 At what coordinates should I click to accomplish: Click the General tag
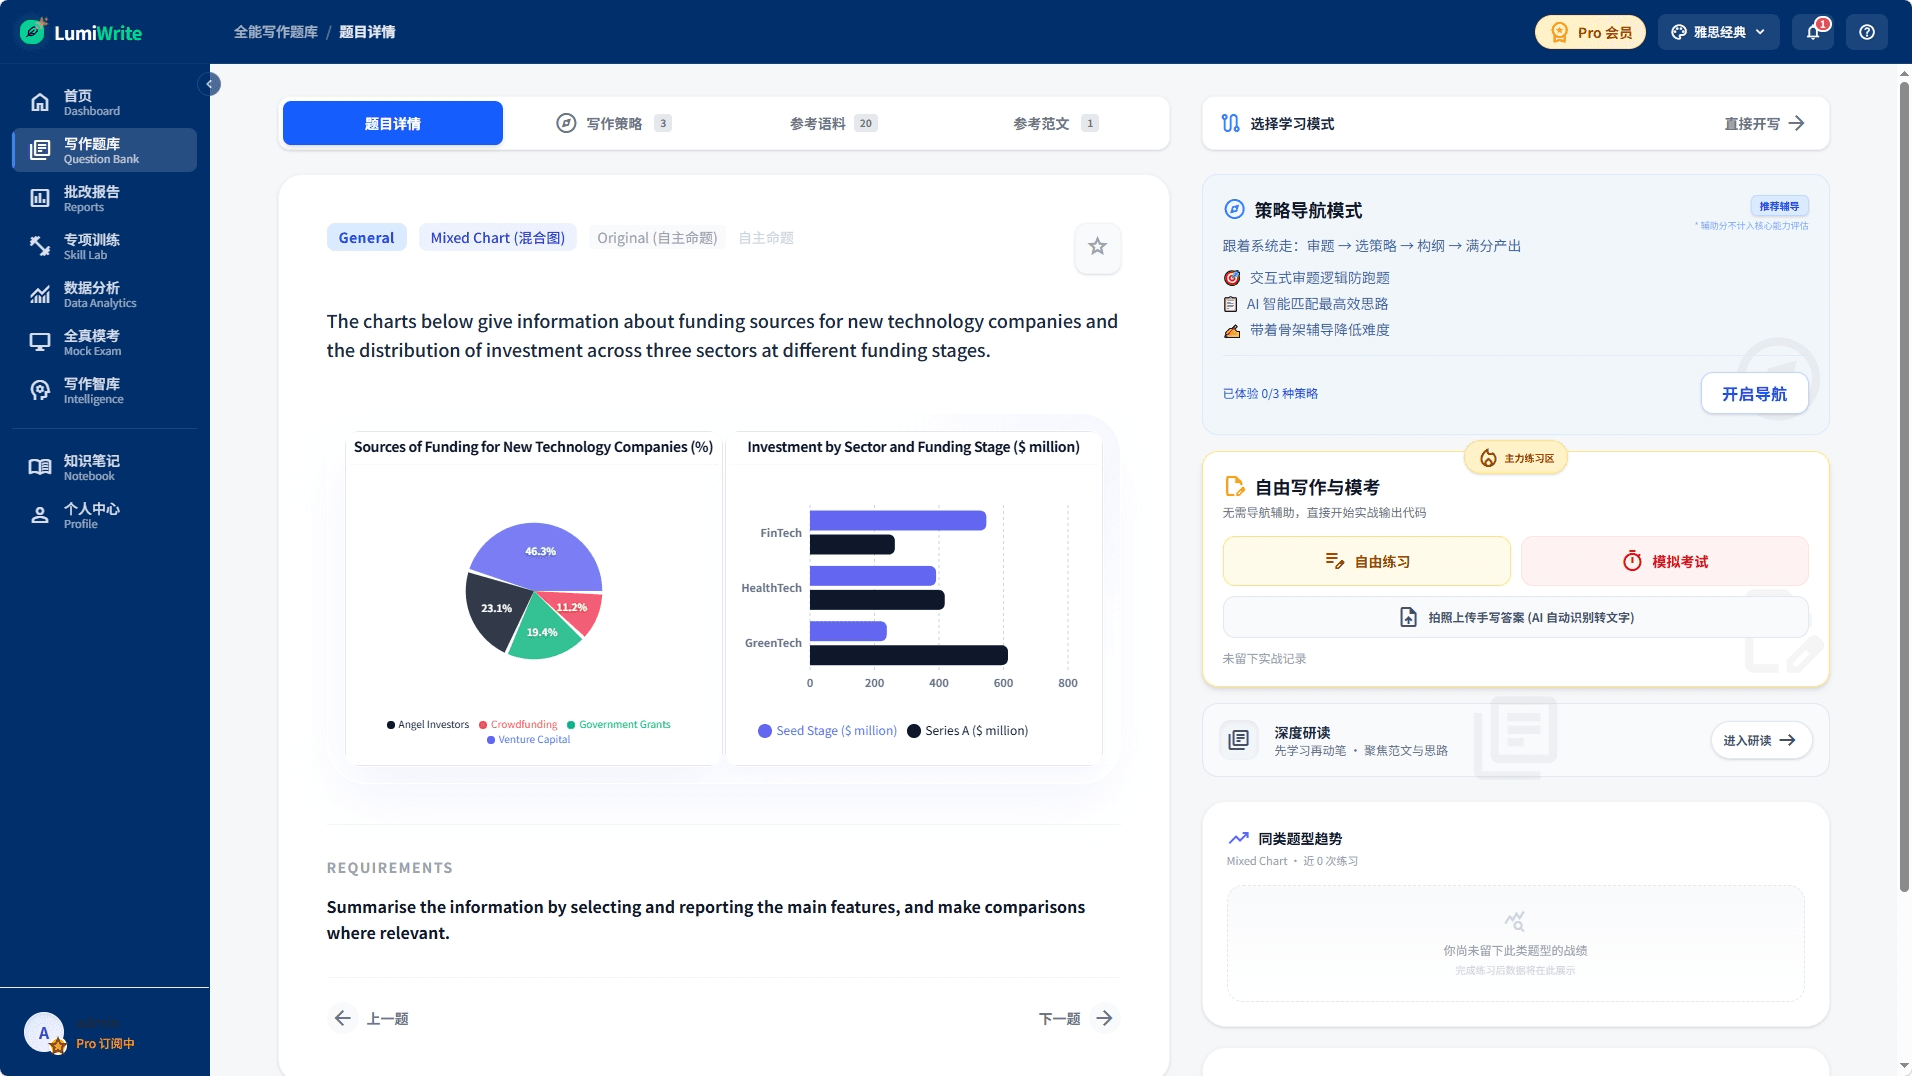366,238
